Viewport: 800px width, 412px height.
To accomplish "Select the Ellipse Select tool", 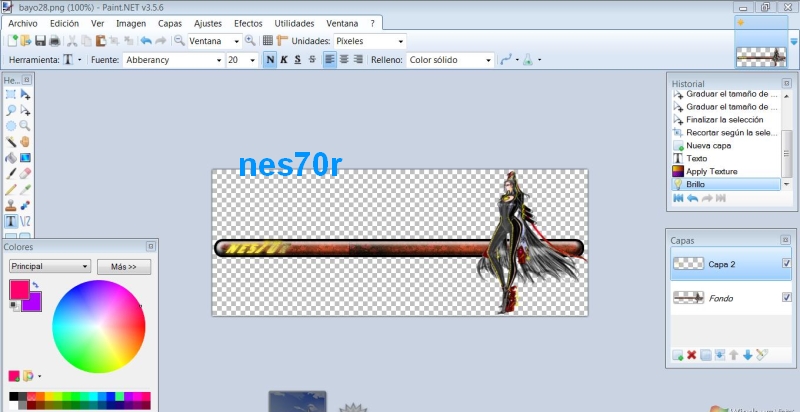I will pos(11,126).
